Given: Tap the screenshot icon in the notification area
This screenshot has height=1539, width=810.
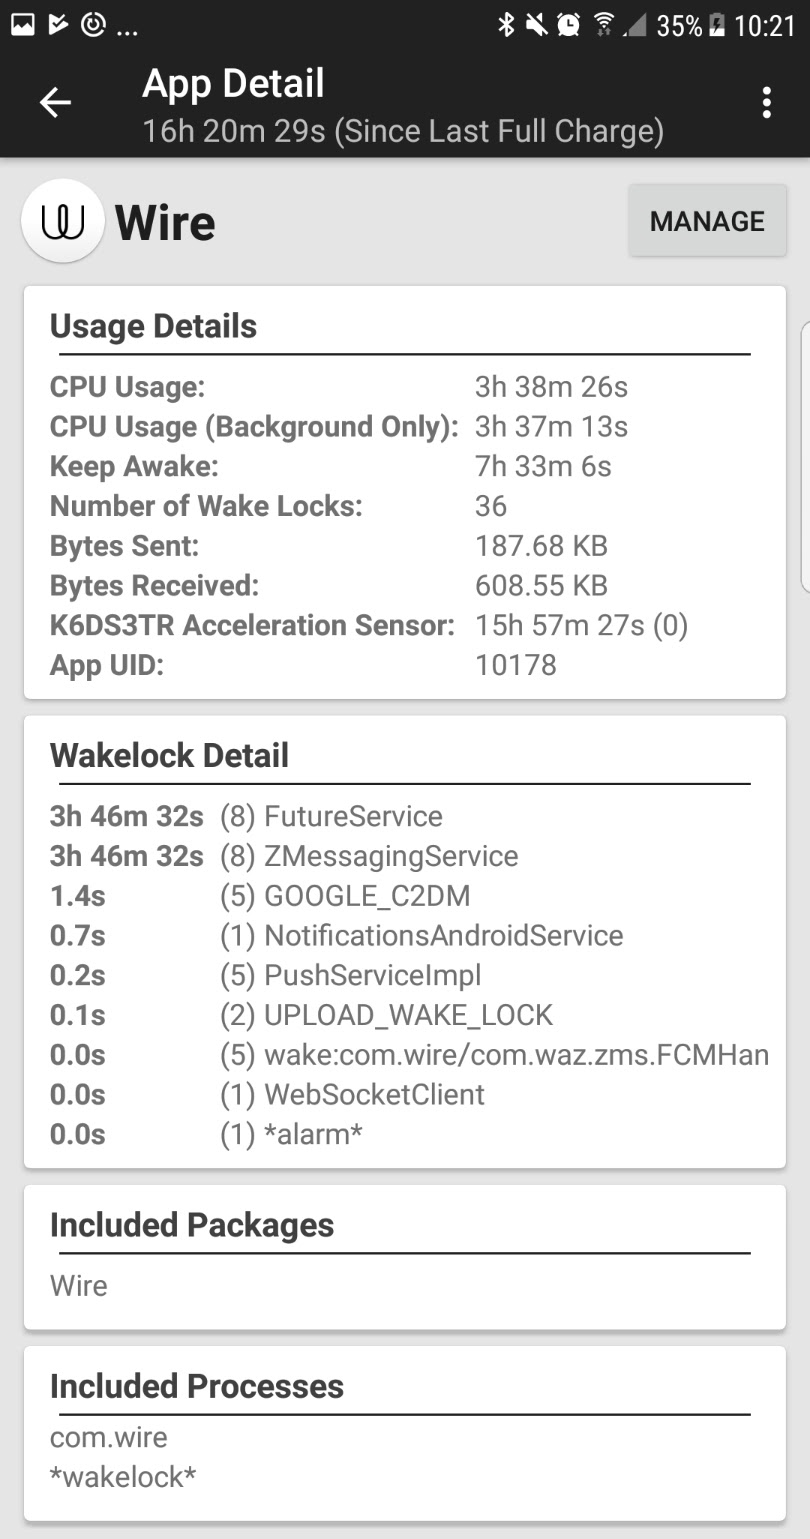Looking at the screenshot, I should coord(22,22).
